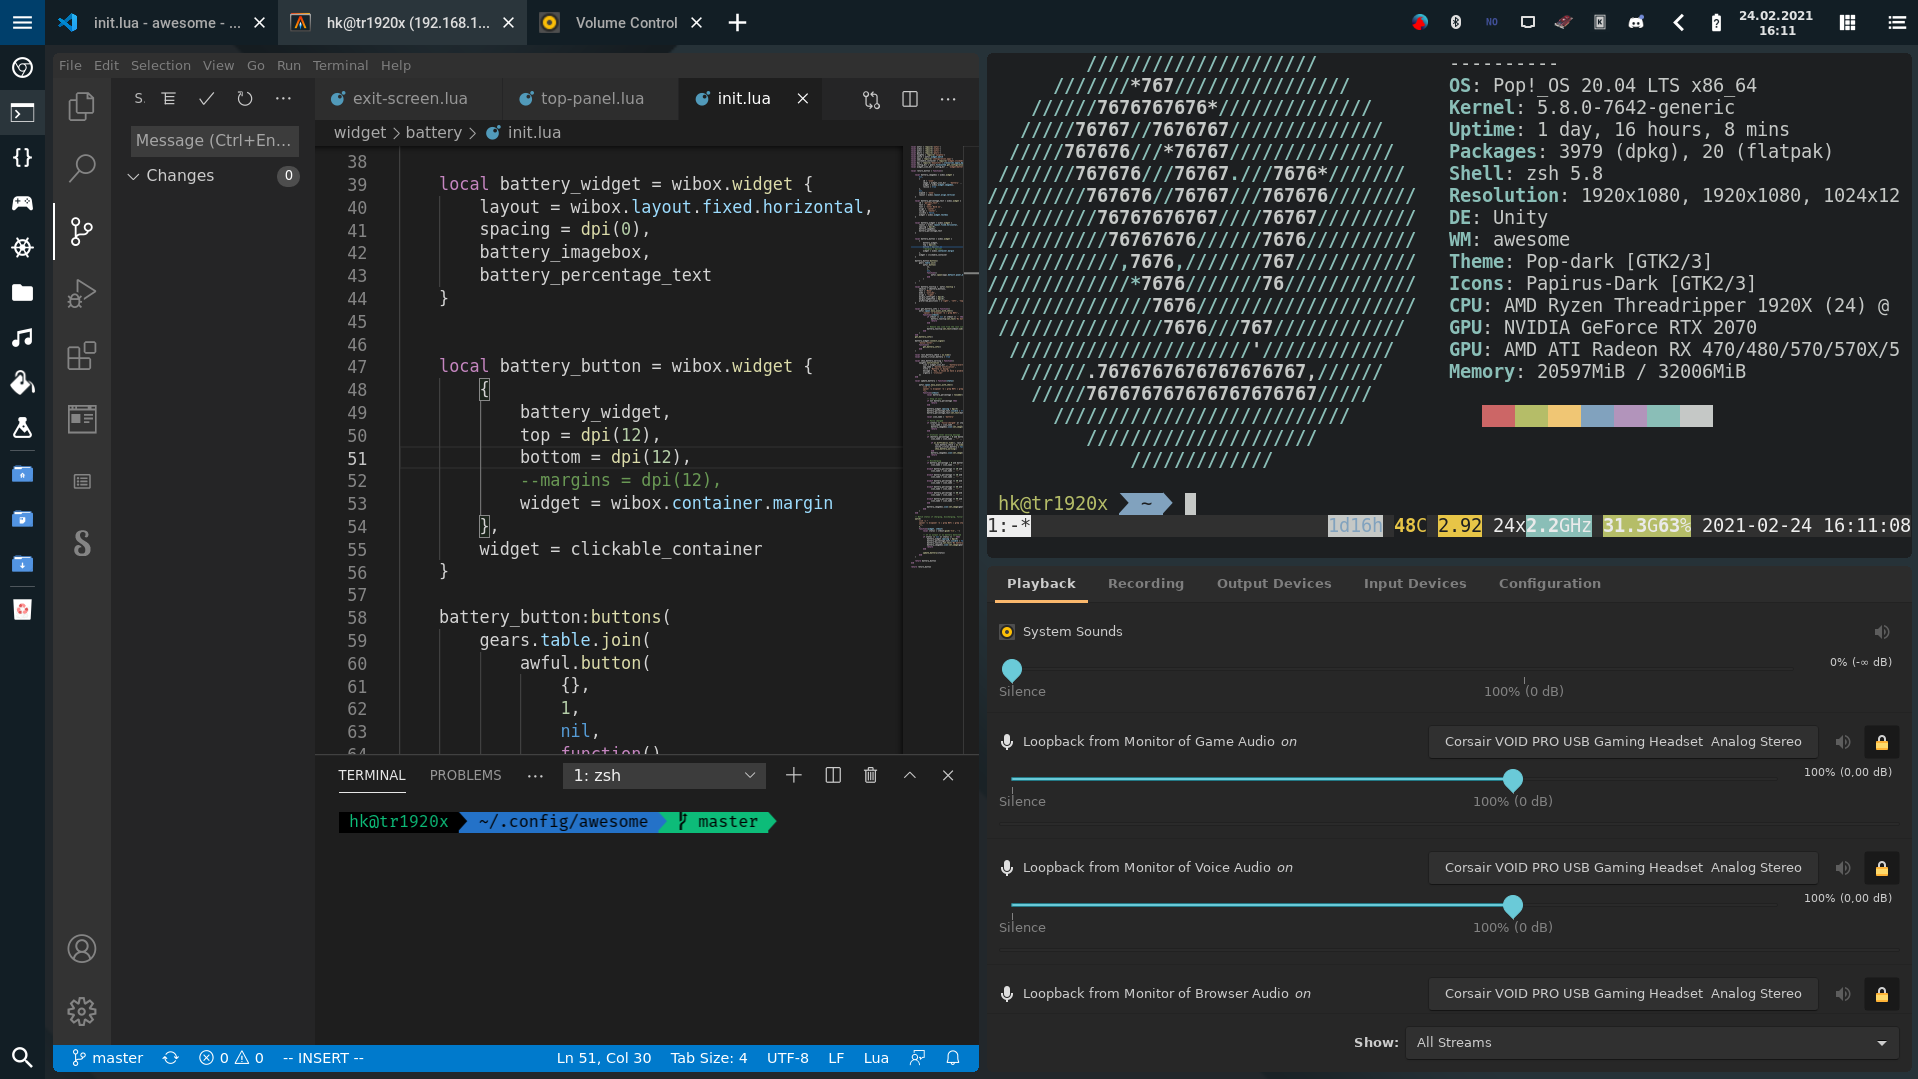Click Tab Size: 4 in status bar
The image size is (1918, 1079).
[709, 1058]
